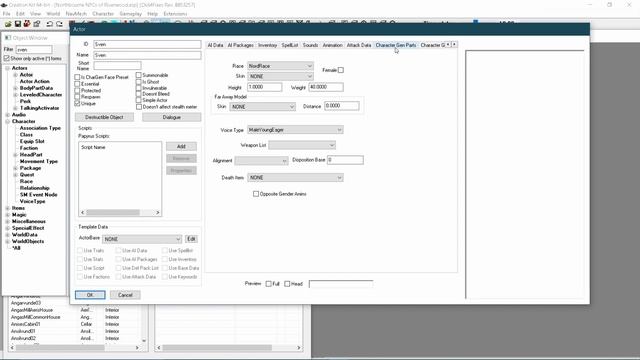Switch to the AI Data tab

[215, 45]
